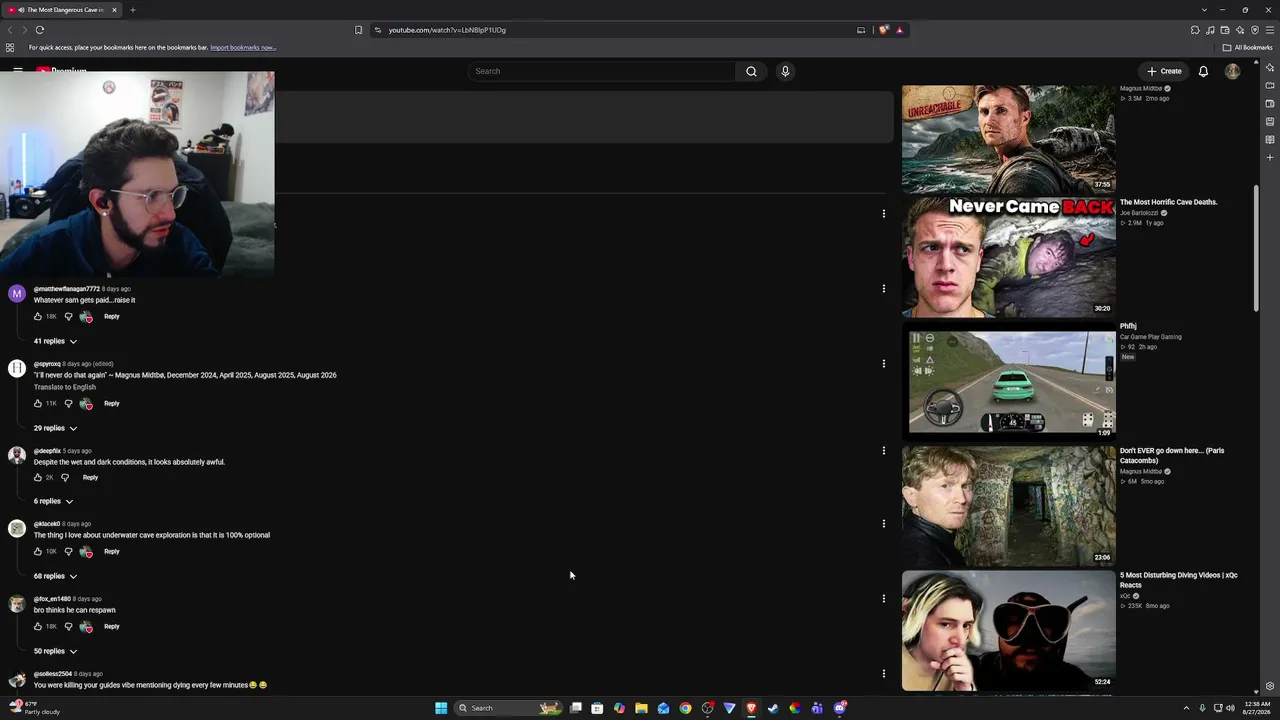The image size is (1280, 720).
Task: Open the Windows Start menu
Action: click(441, 708)
